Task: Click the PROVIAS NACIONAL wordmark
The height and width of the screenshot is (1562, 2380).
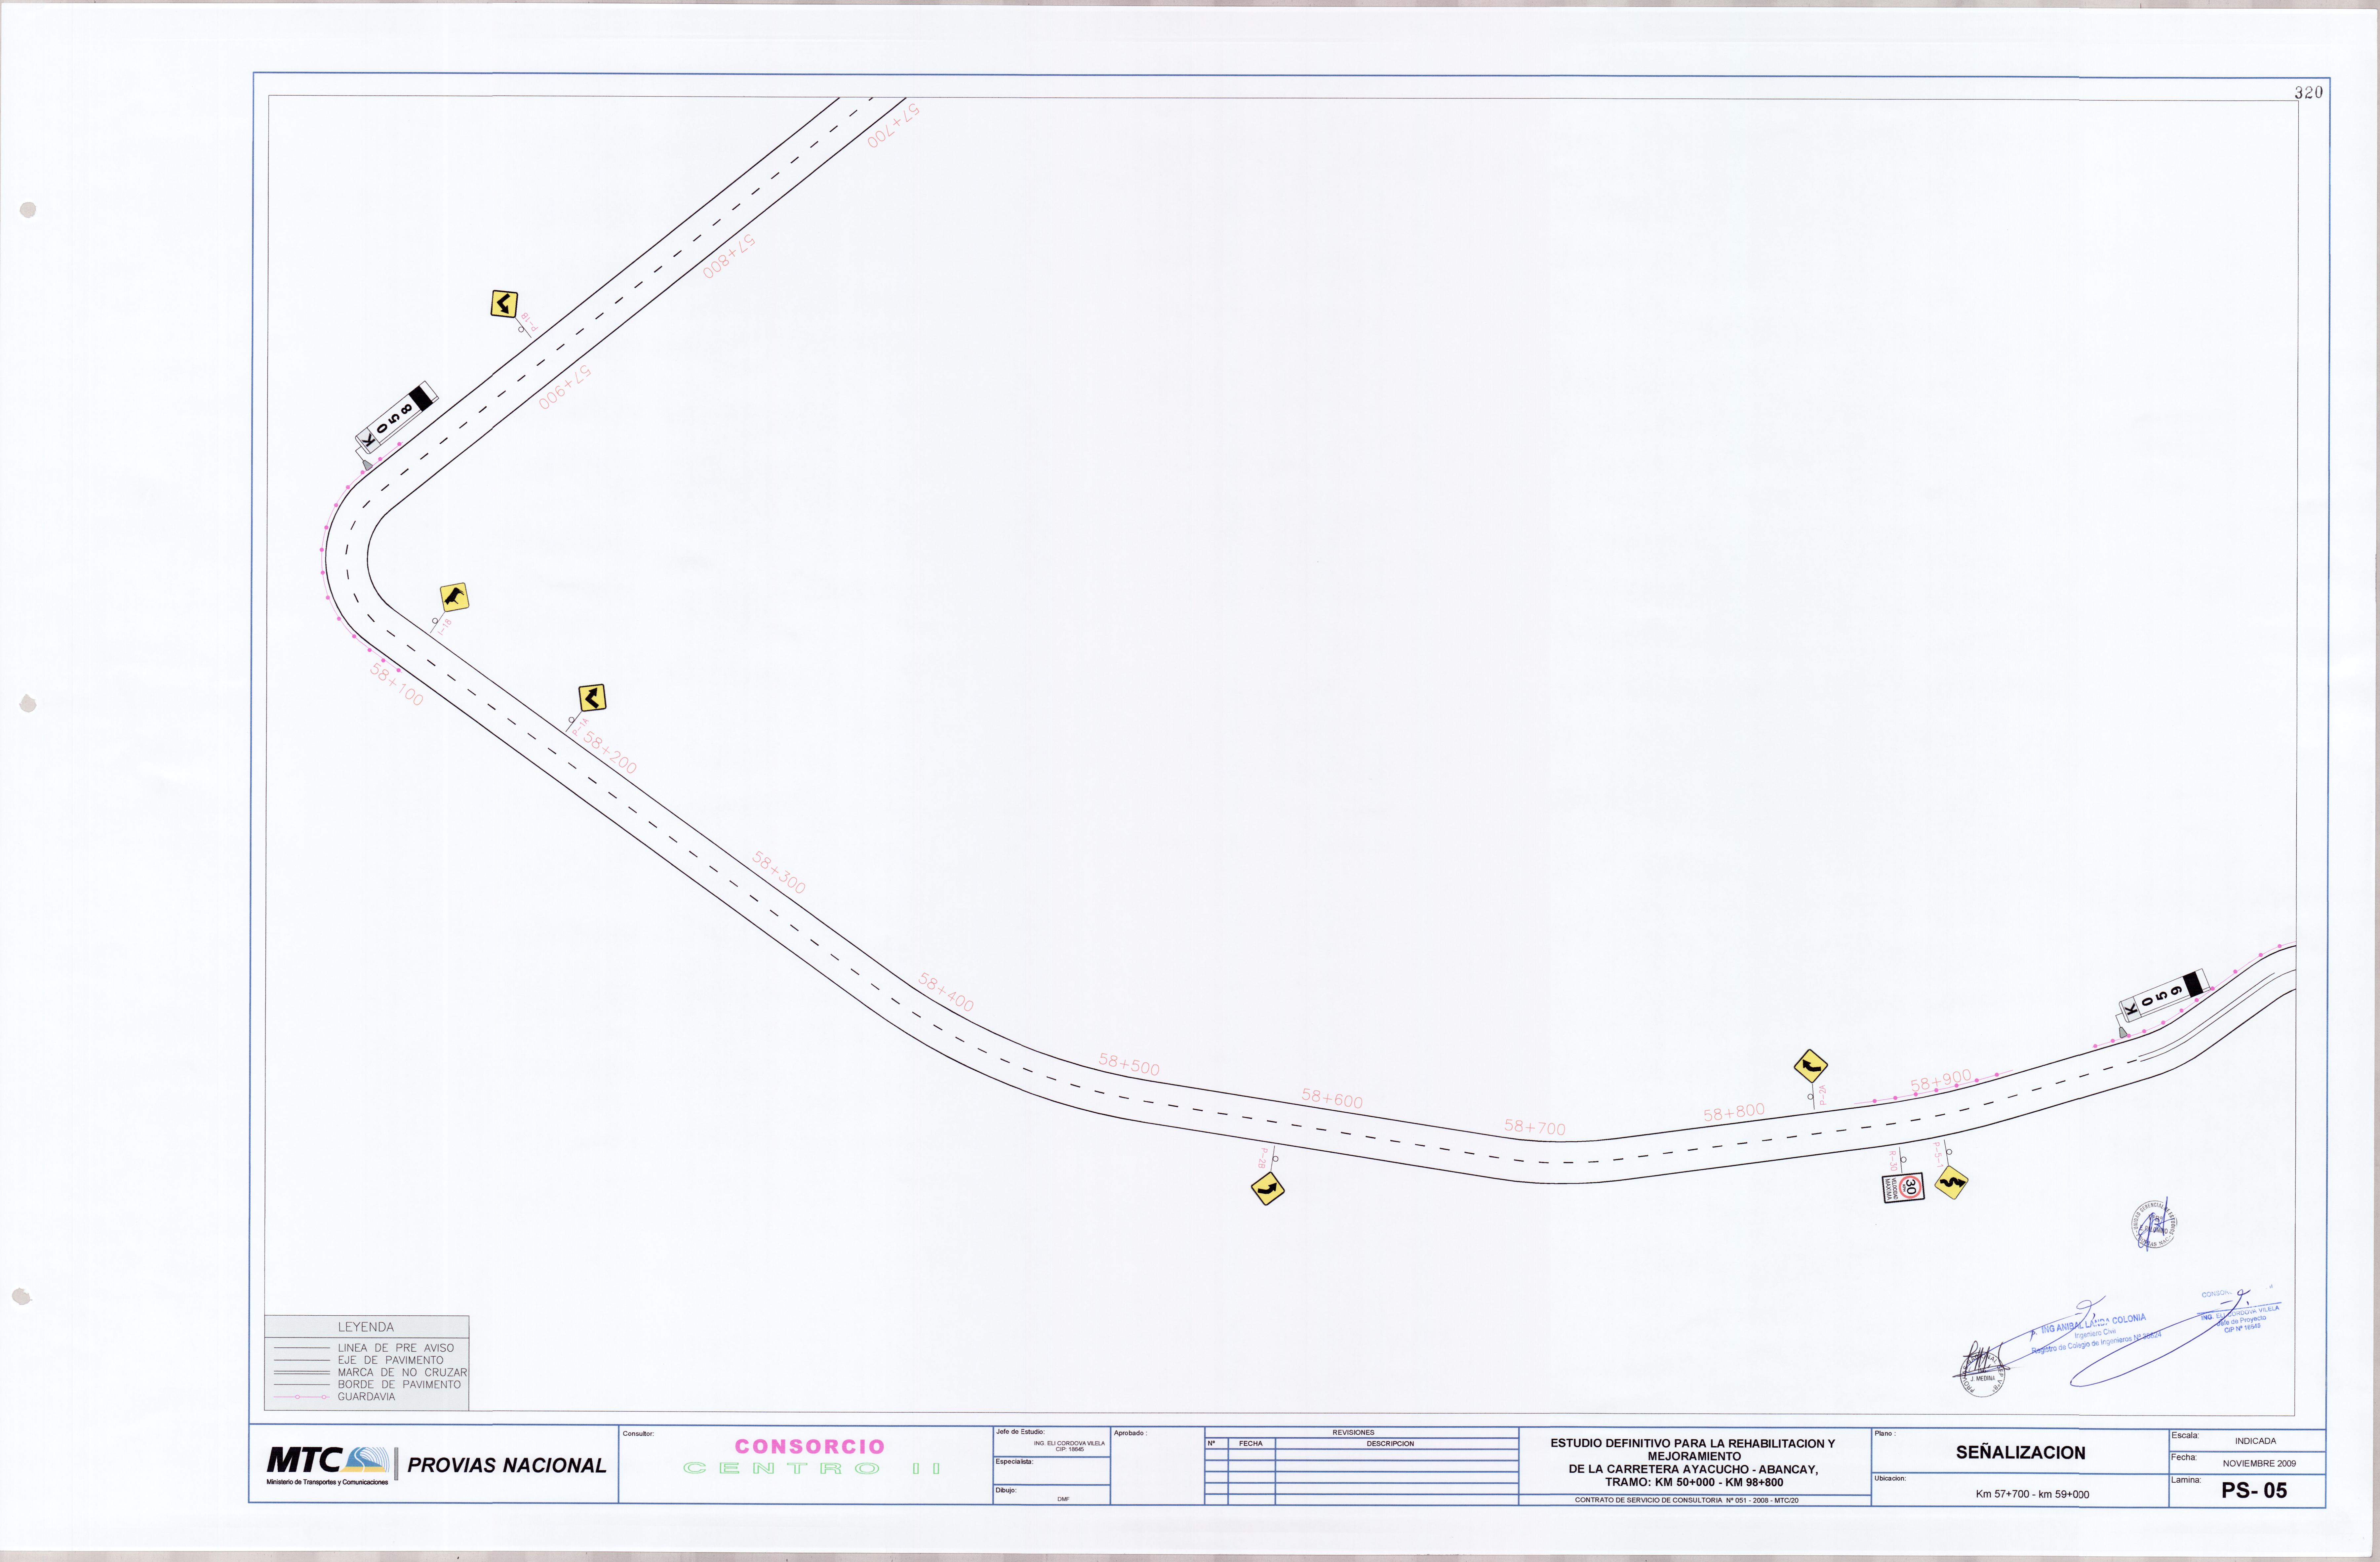Action: click(507, 1465)
